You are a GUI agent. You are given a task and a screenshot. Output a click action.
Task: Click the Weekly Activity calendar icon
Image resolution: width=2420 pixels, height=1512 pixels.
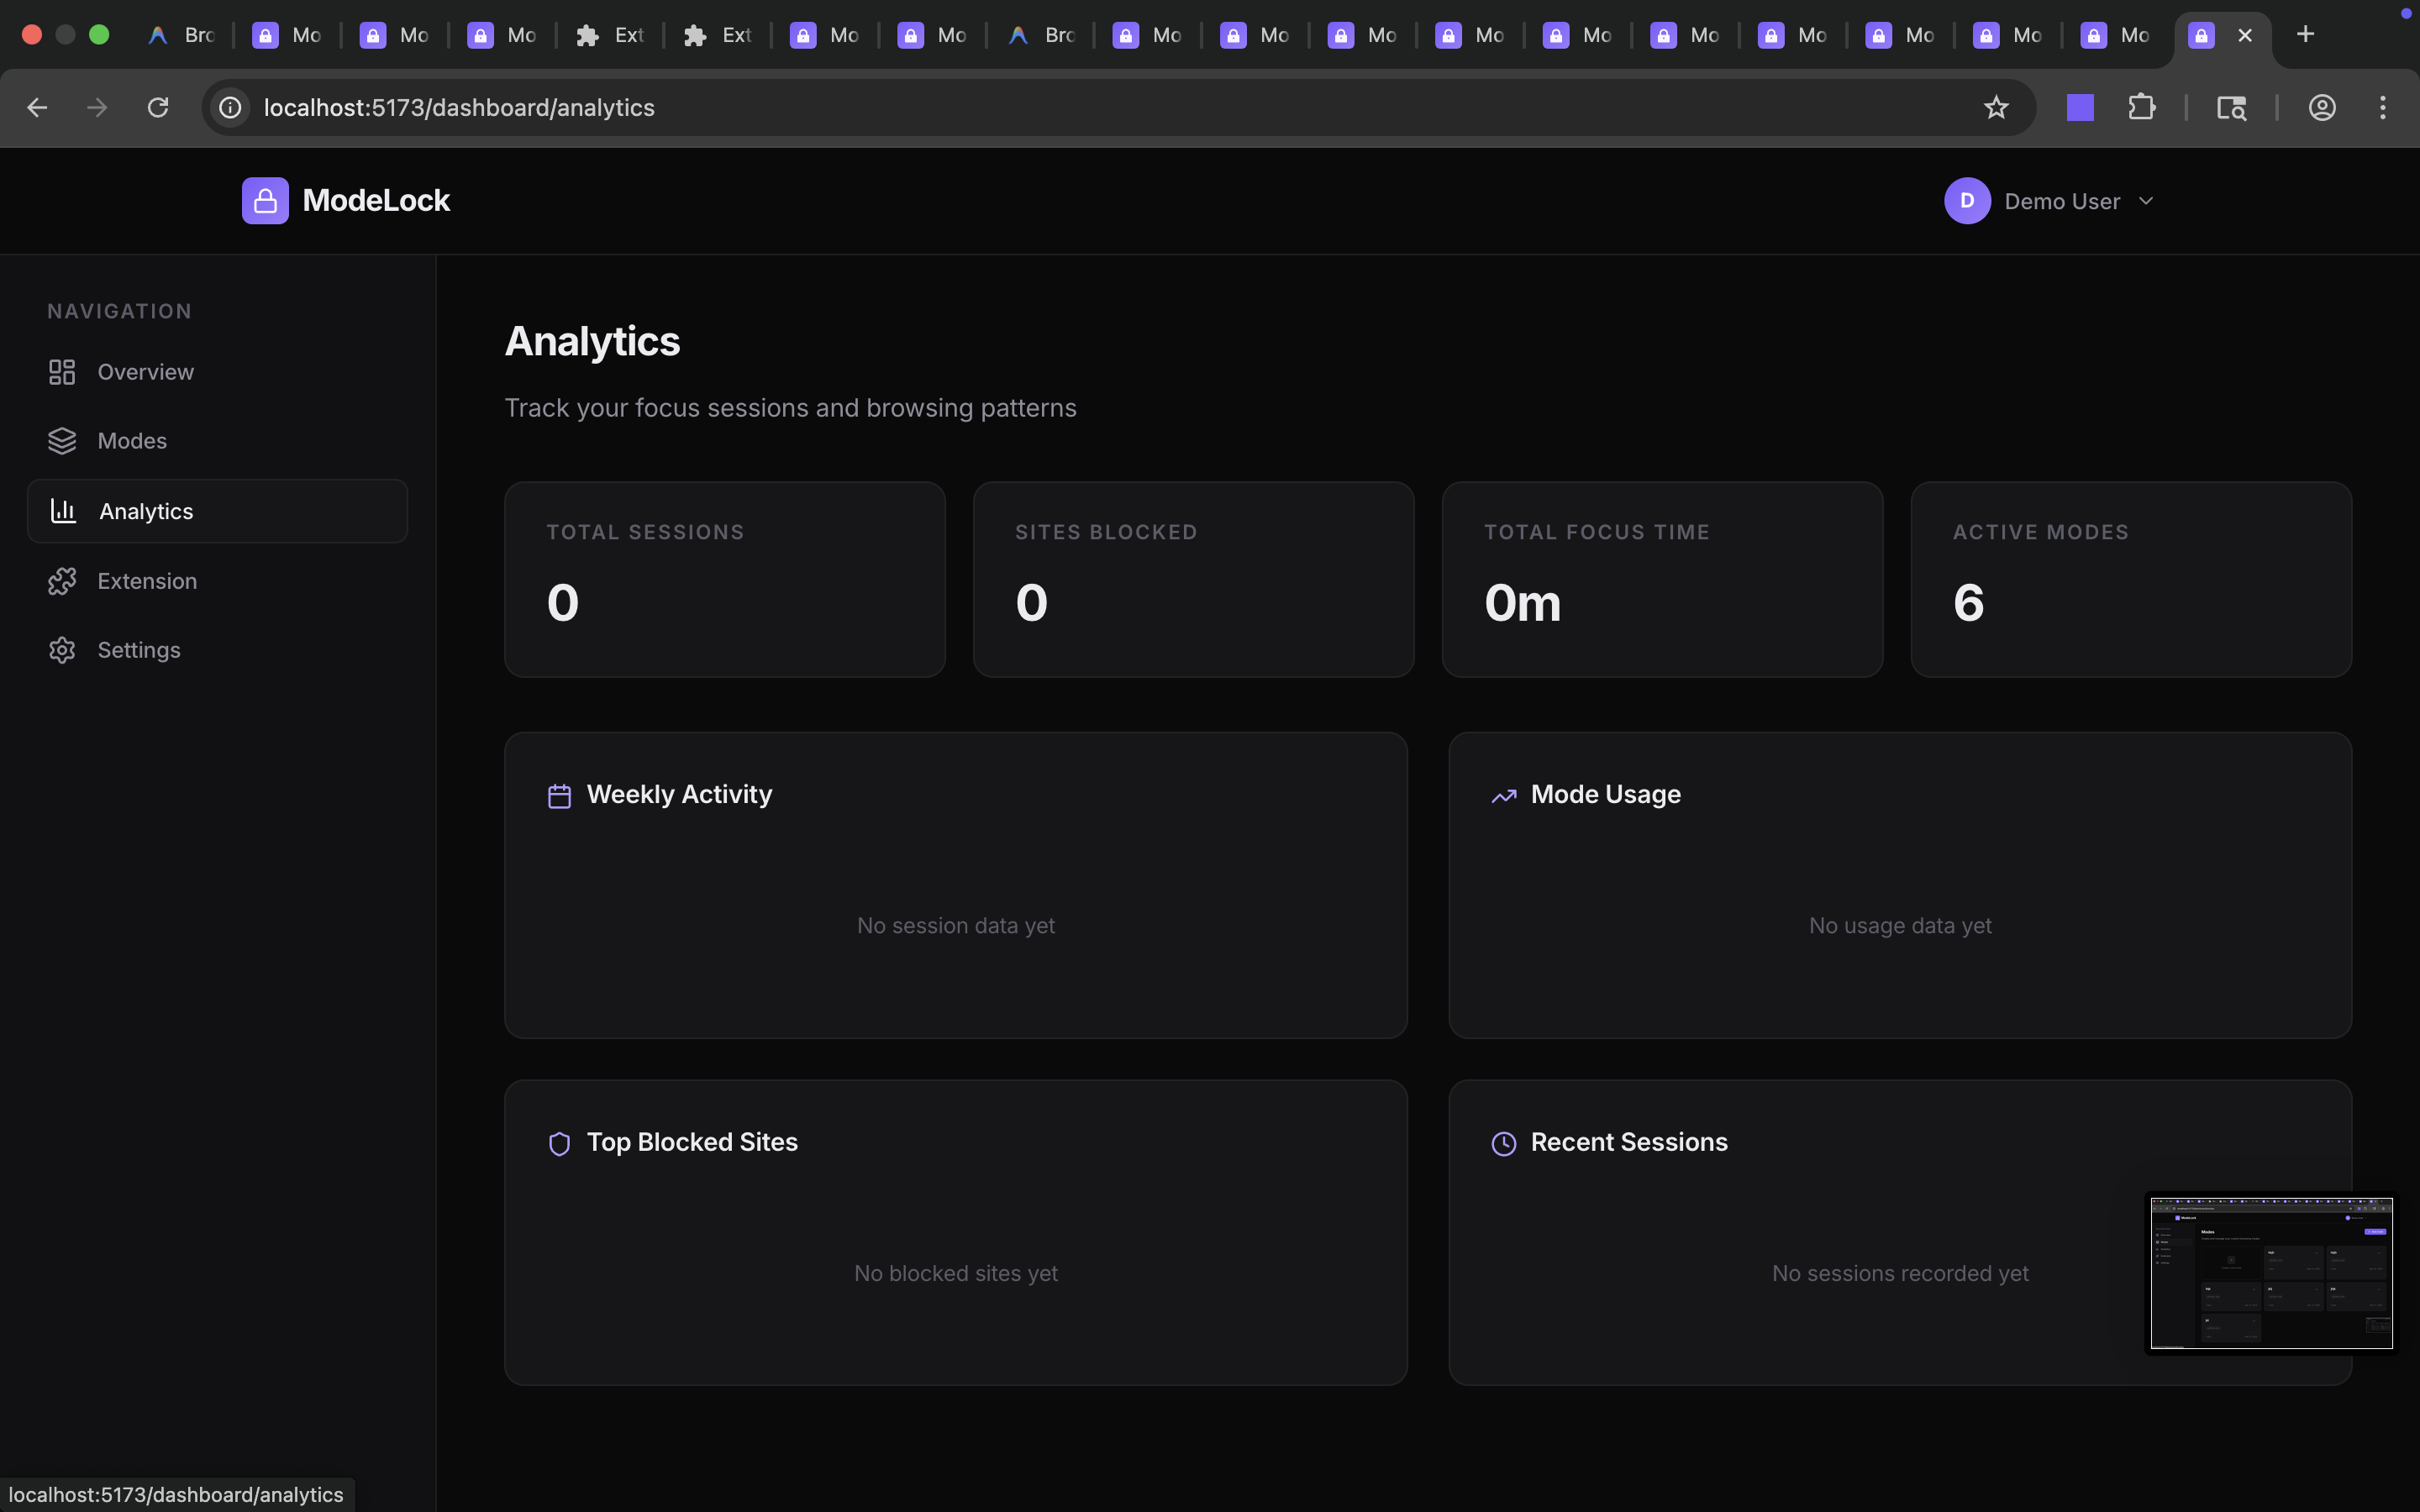click(x=559, y=796)
